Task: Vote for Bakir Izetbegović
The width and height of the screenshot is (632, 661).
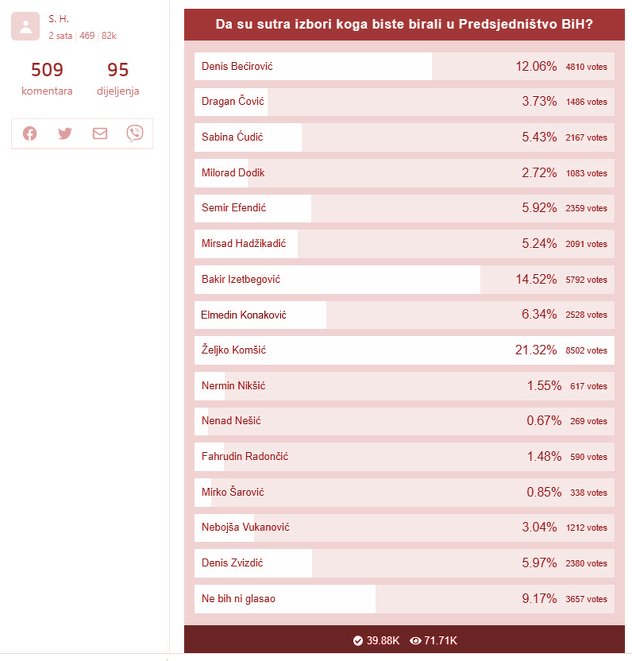Action: 404,279
